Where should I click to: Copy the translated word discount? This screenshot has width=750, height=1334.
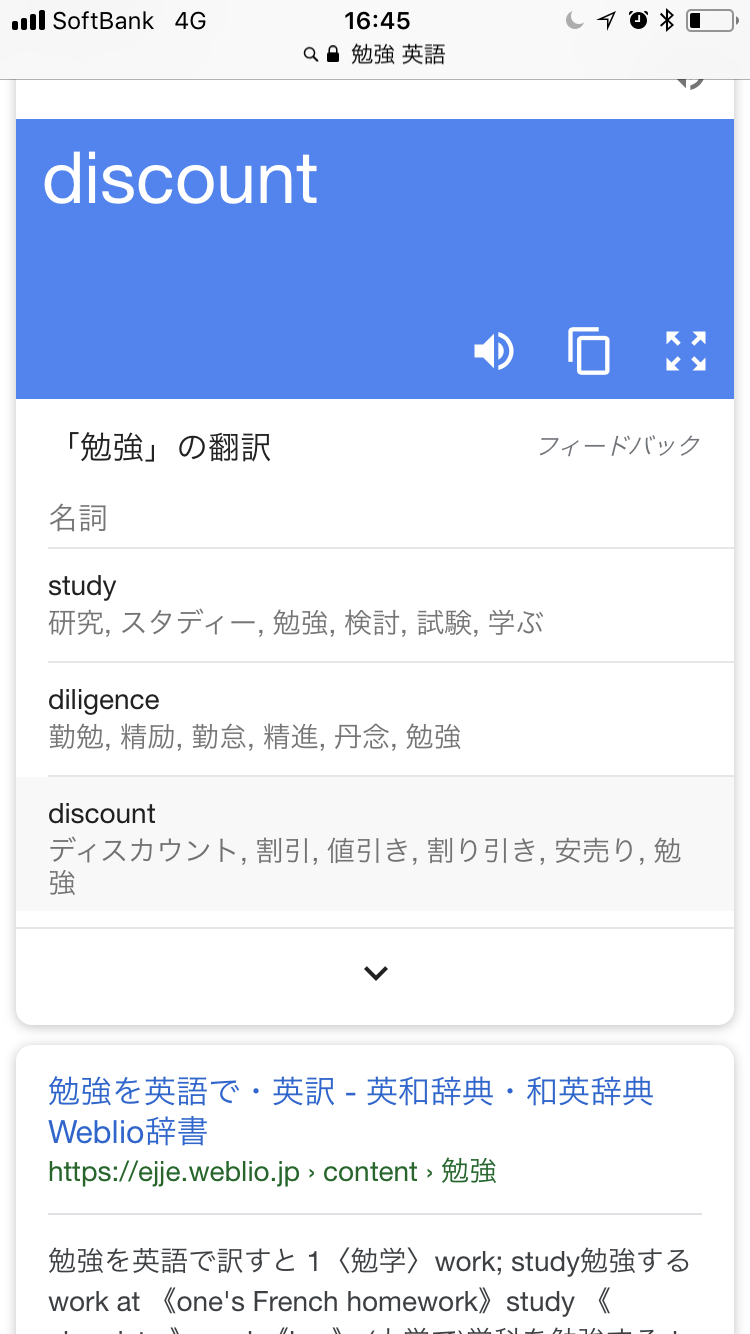point(589,351)
